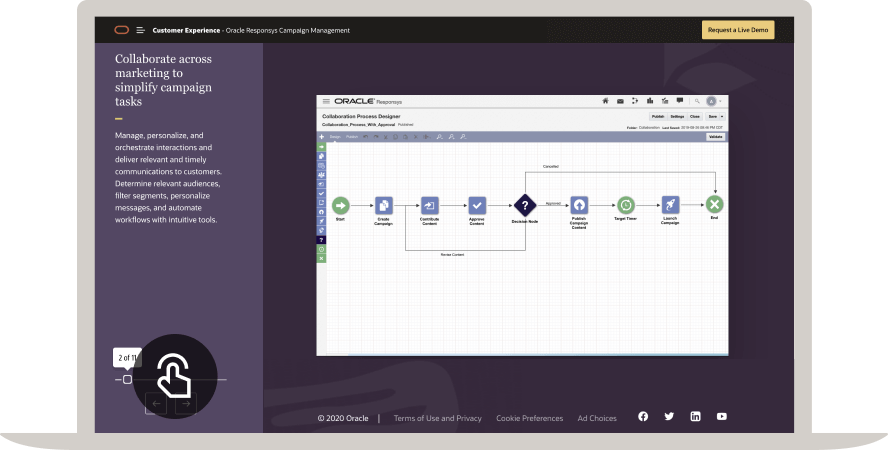Open the user avatar dropdown in Responsys

(713, 101)
